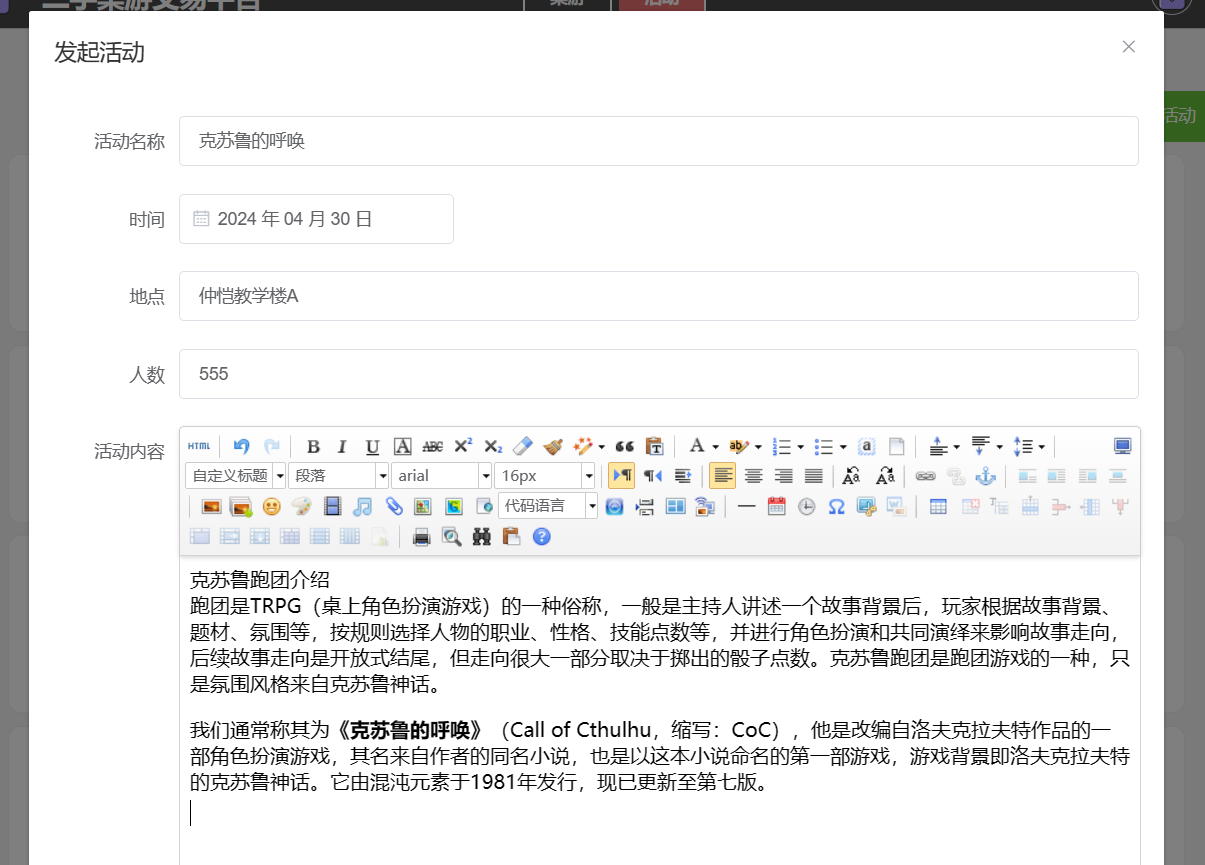Image resolution: width=1205 pixels, height=865 pixels.
Task: Open the editor help question mark
Action: [542, 537]
